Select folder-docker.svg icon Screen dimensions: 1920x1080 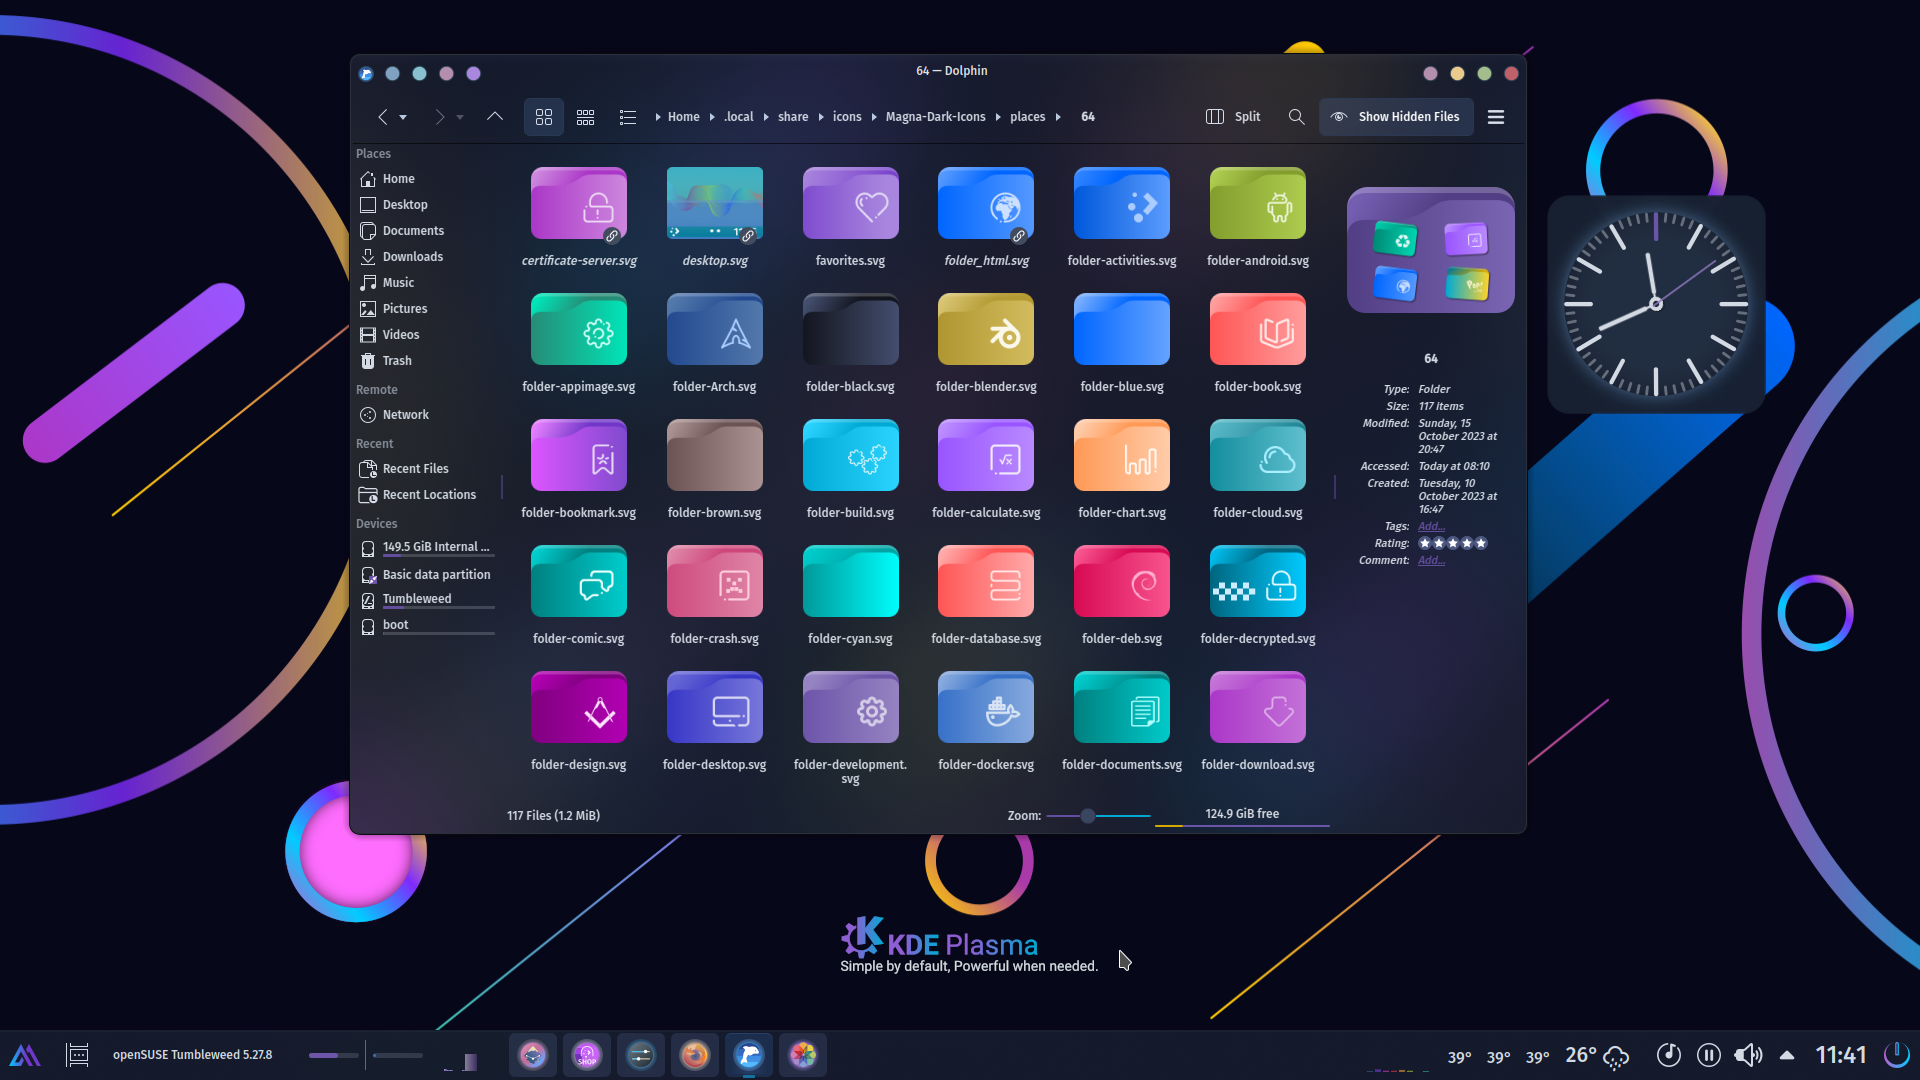coord(986,708)
